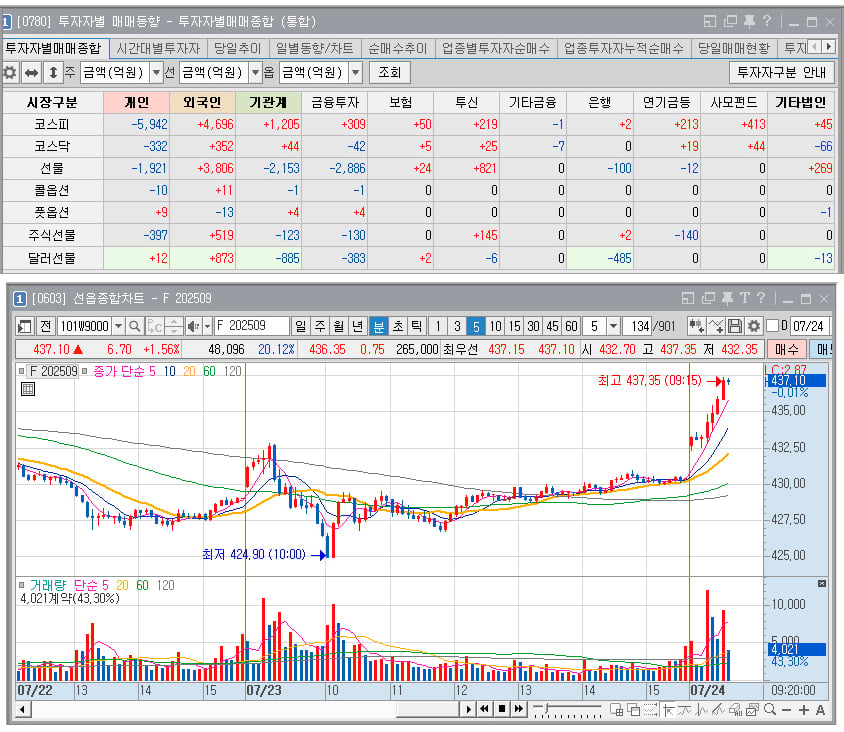844x732 pixels.
Task: Open chart settings gear icon
Action: pos(754,326)
